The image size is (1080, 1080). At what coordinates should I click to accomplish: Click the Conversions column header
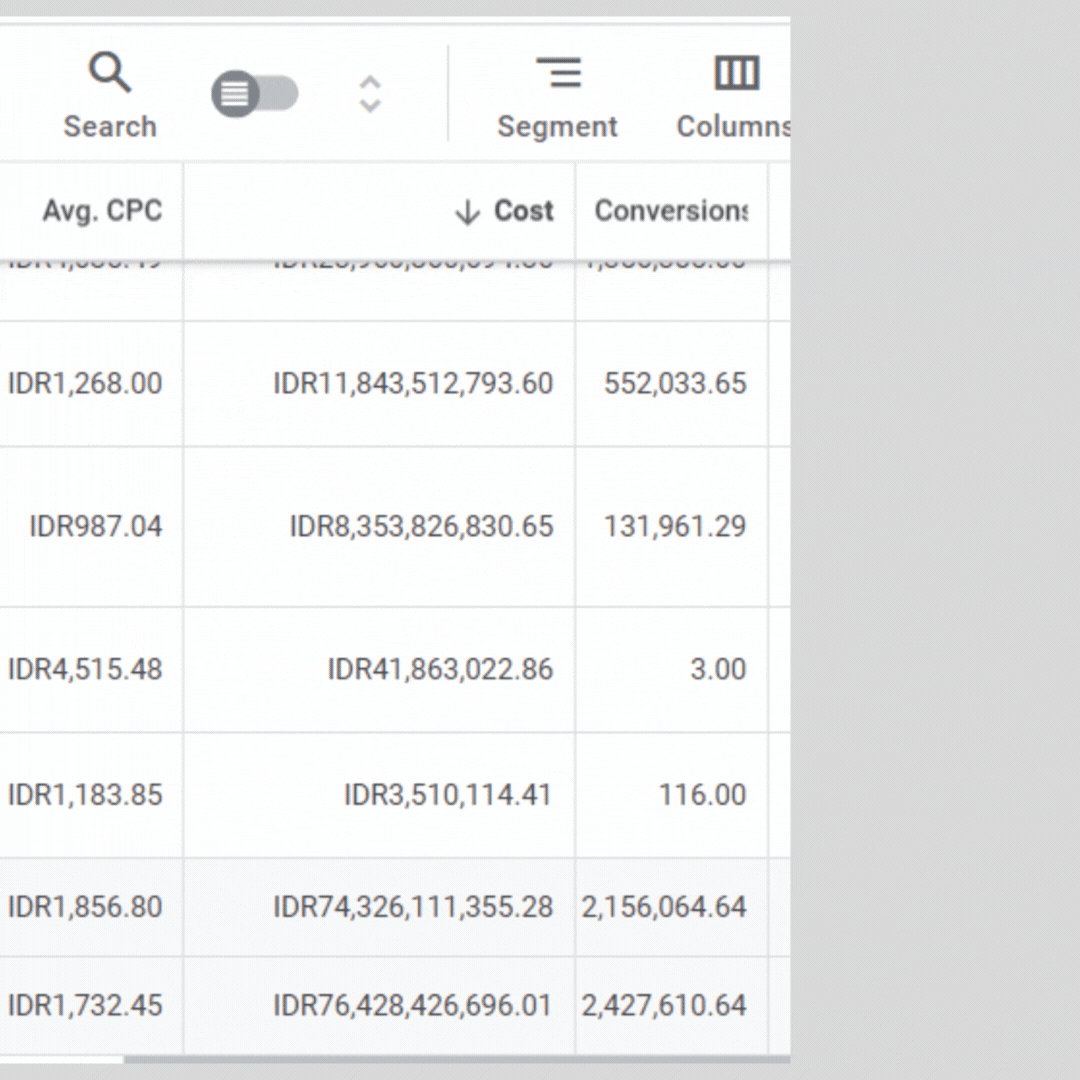[x=670, y=211]
